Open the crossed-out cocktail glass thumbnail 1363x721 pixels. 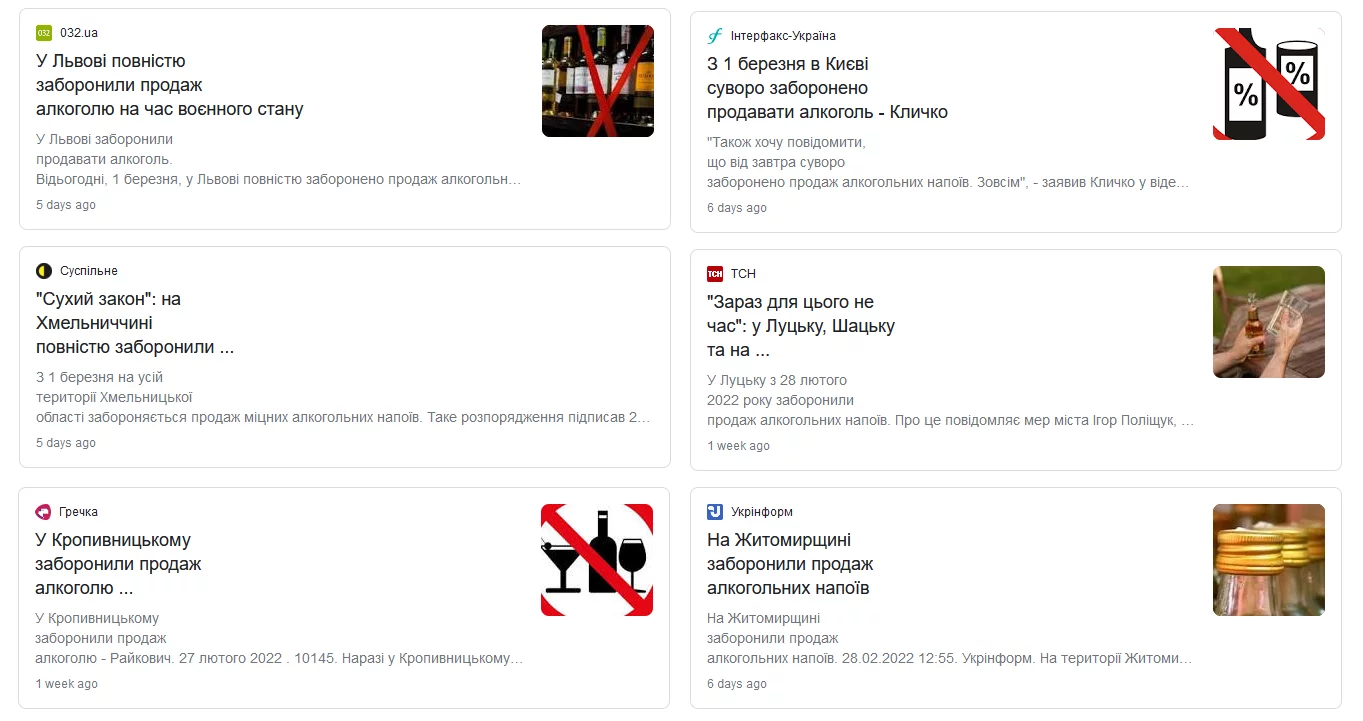click(x=598, y=560)
